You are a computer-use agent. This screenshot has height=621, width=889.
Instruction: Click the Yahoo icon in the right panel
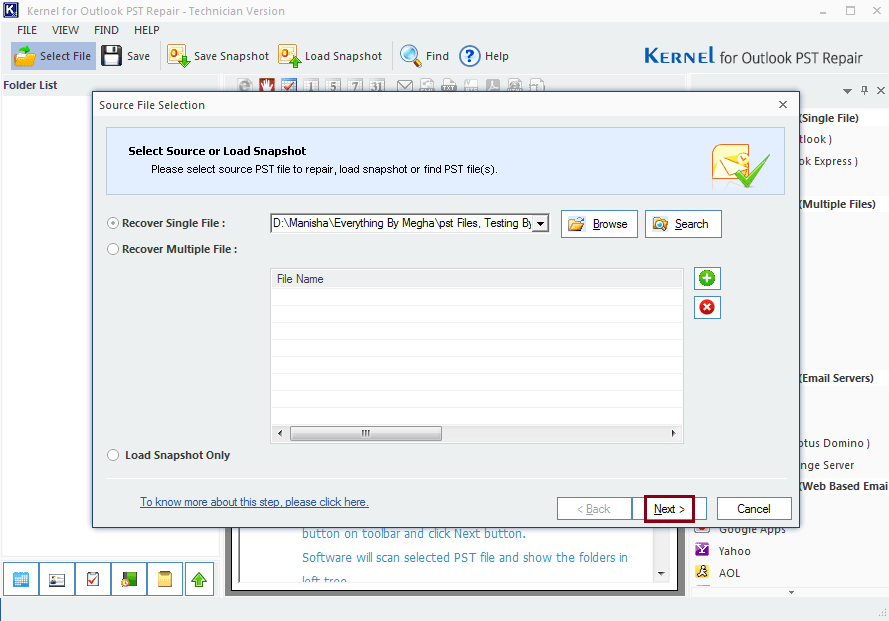(x=702, y=550)
